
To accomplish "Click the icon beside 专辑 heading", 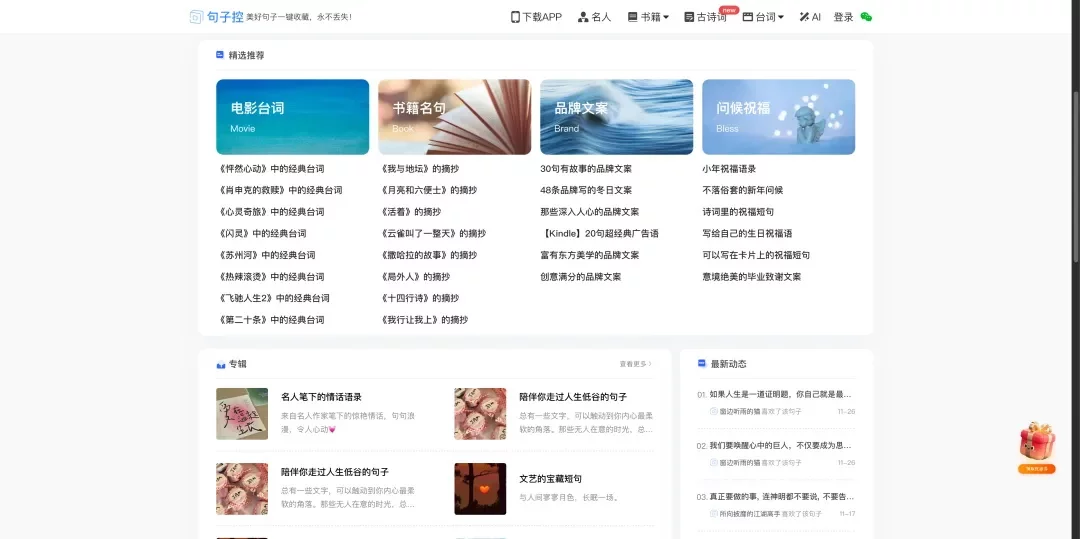I will click(x=220, y=364).
